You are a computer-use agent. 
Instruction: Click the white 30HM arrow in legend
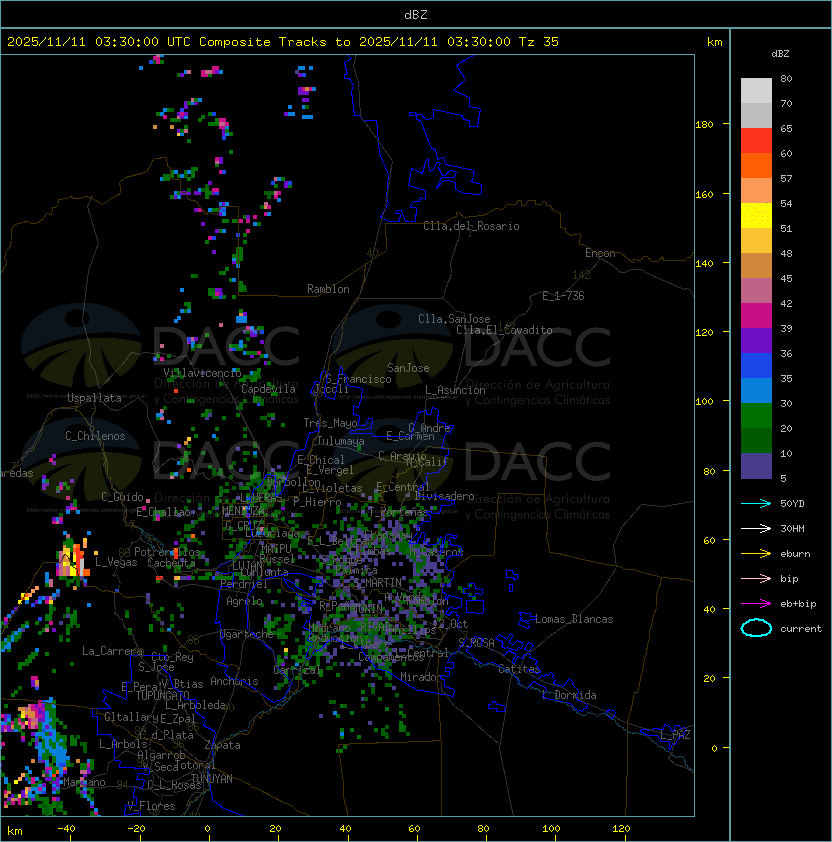756,529
